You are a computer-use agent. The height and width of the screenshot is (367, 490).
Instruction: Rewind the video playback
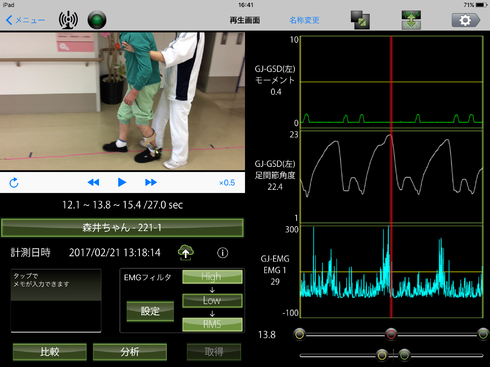(x=93, y=182)
